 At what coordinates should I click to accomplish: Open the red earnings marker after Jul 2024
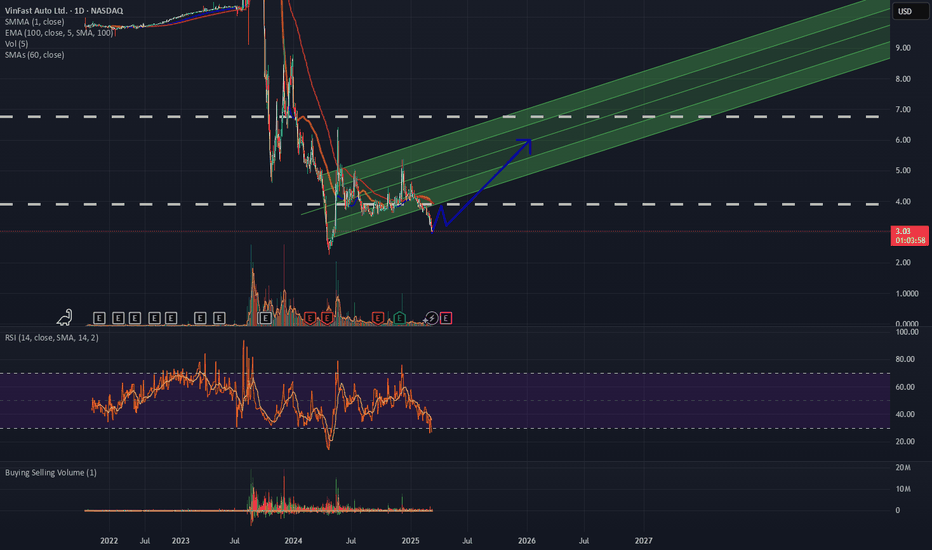click(377, 318)
